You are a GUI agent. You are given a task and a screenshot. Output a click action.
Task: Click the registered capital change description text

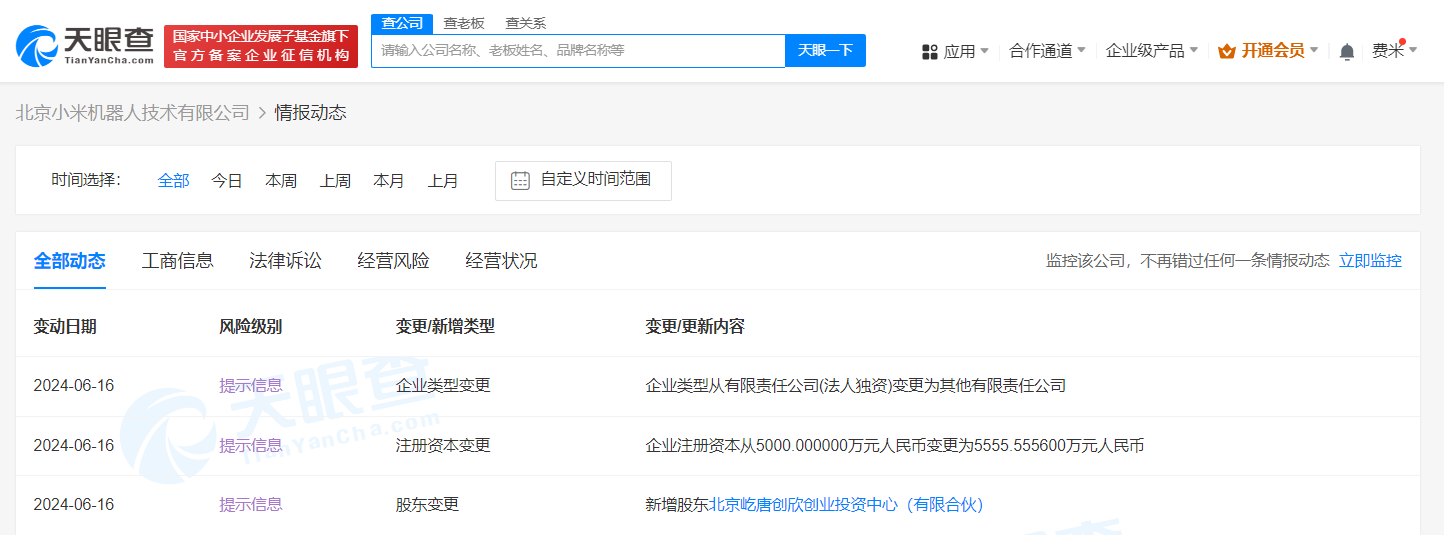click(x=895, y=446)
